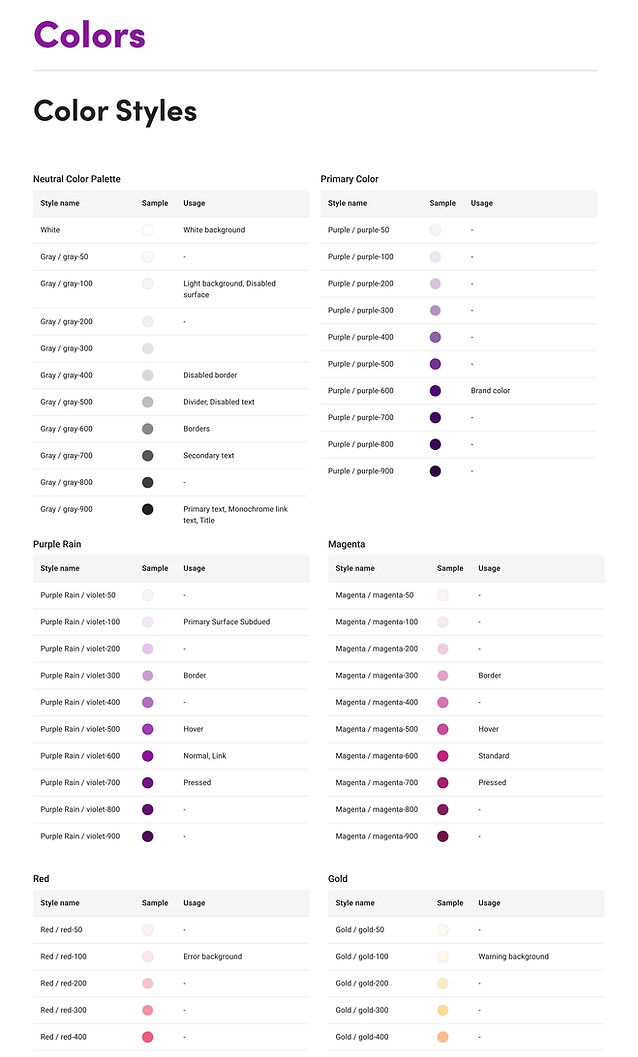Select the Red / red-400 color swatch
638x1057 pixels.
pyautogui.click(x=148, y=1037)
